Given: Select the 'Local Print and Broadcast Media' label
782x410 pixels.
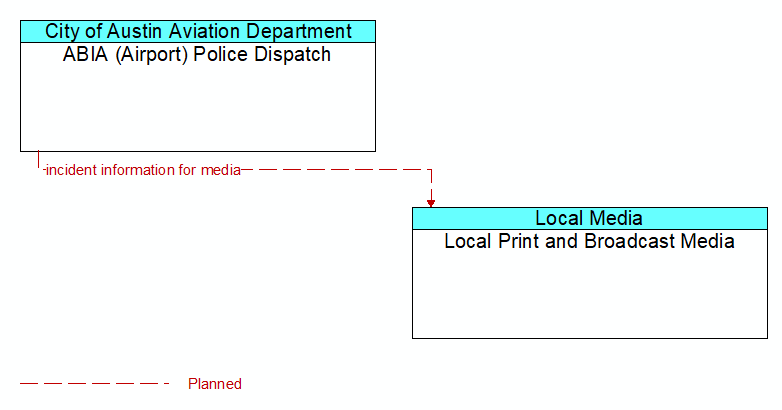Looking at the screenshot, I should tap(589, 241).
